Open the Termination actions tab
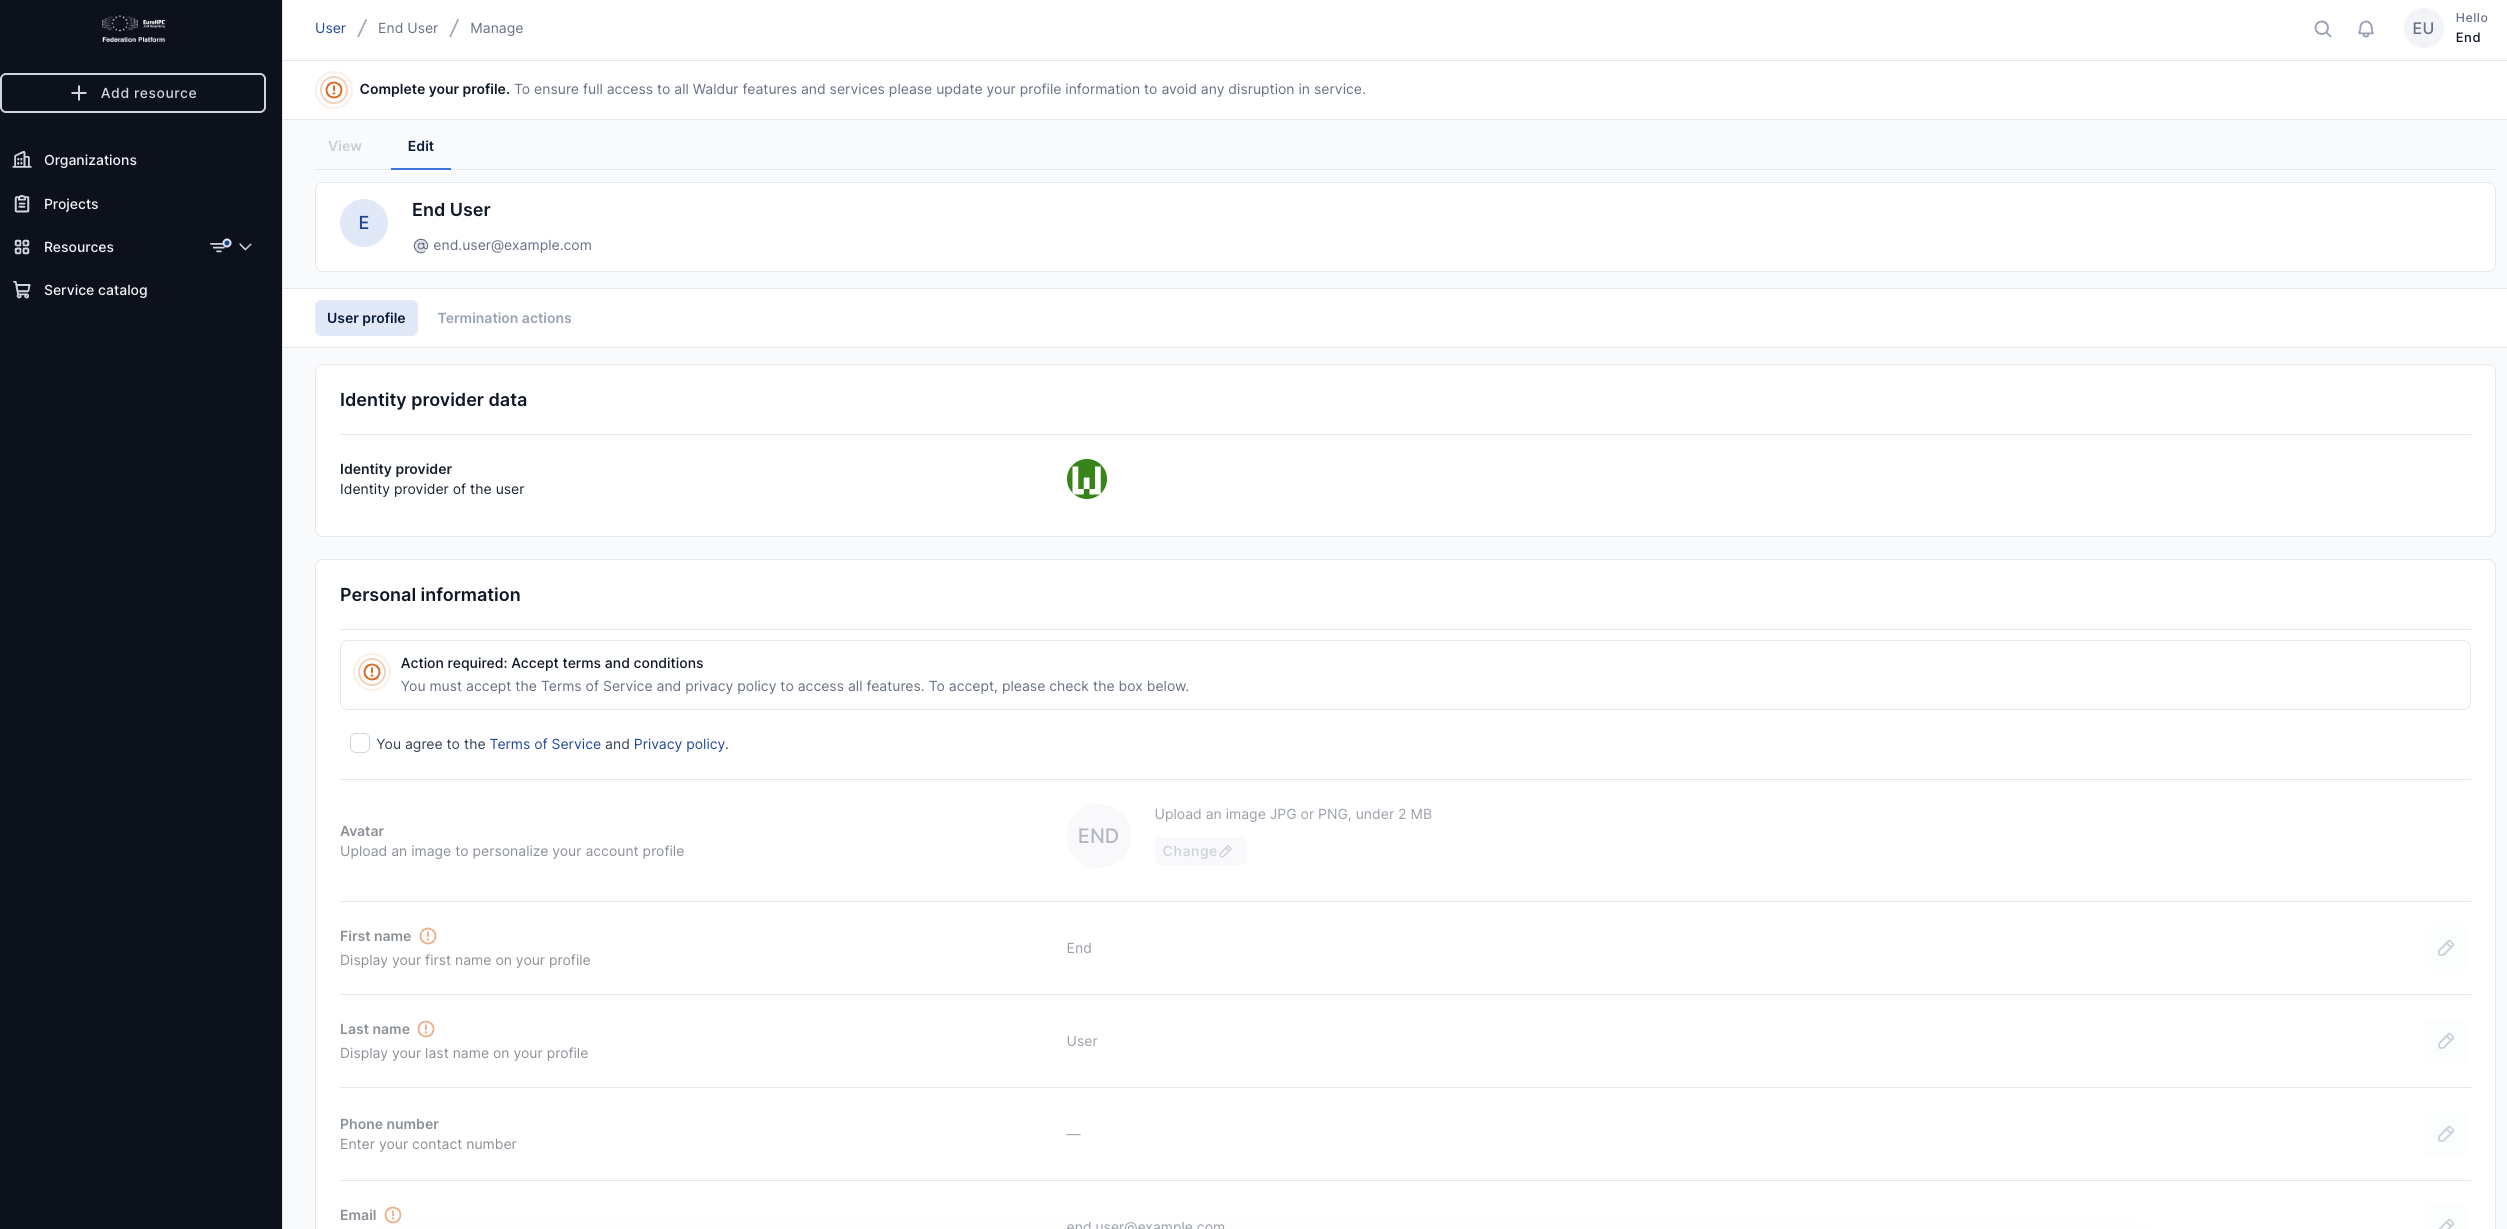Screen dimensions: 2507x1229 (x=504, y=318)
